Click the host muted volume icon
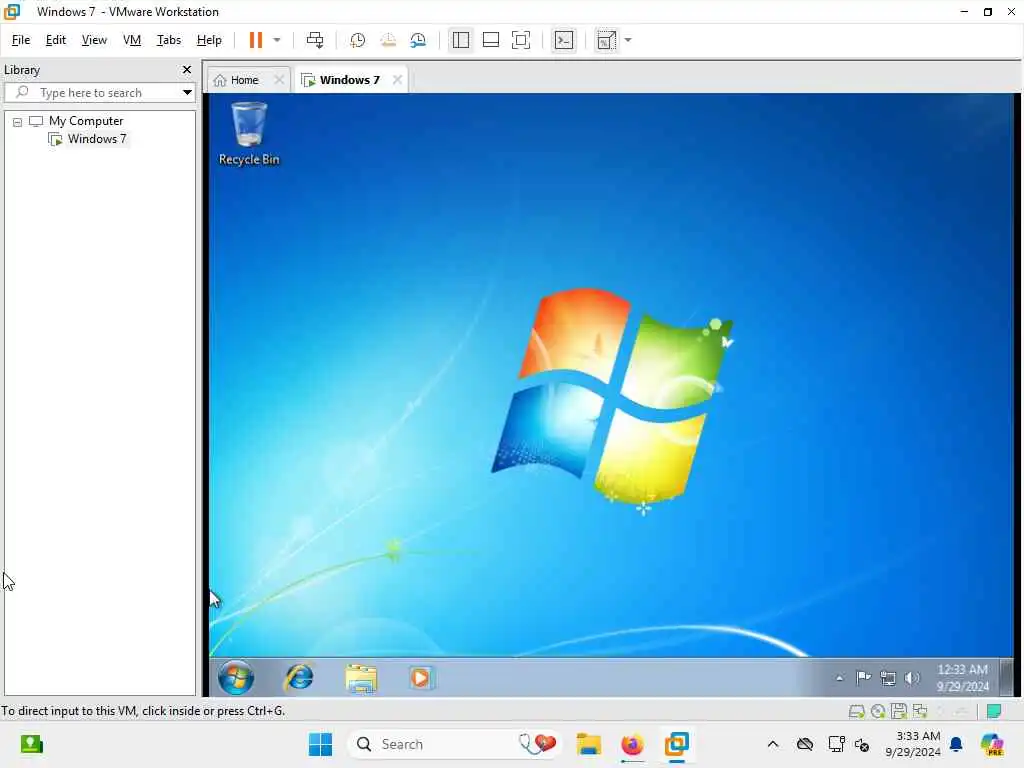The image size is (1024, 768). [x=862, y=744]
